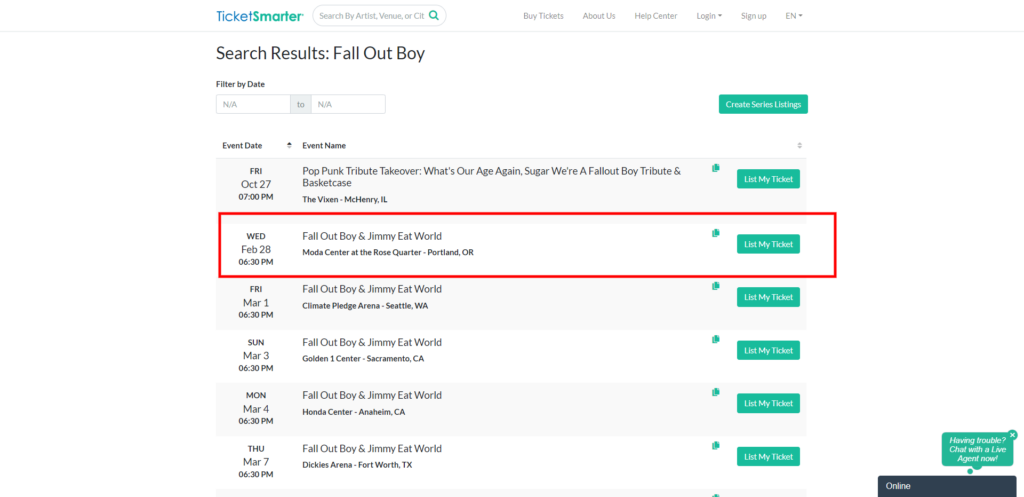1024x497 pixels.
Task: Click copy icon for Seattle Climate Pledge event
Action: pos(715,286)
